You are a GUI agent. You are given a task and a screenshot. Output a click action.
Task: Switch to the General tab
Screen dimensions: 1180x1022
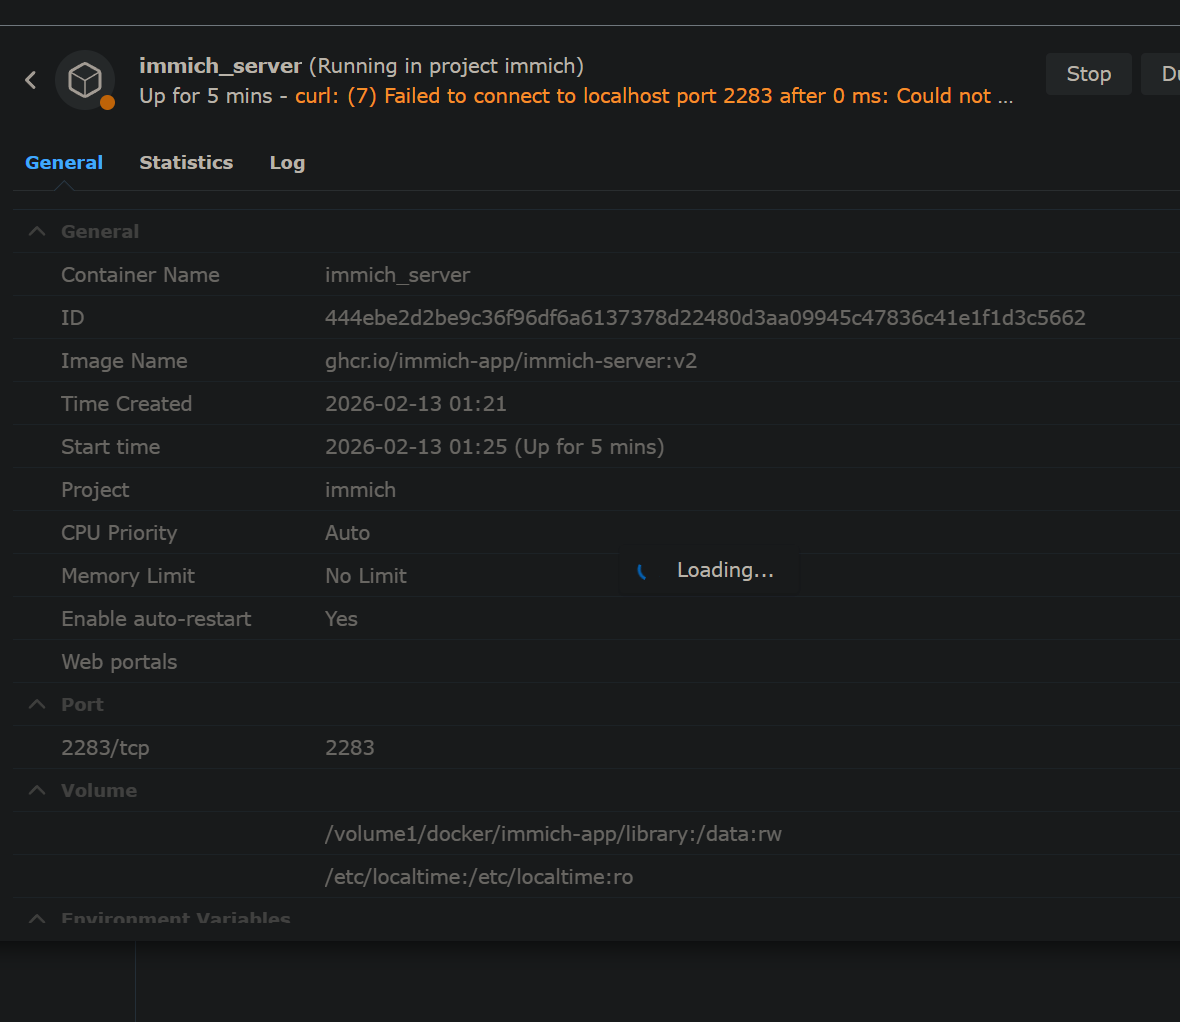click(x=64, y=163)
